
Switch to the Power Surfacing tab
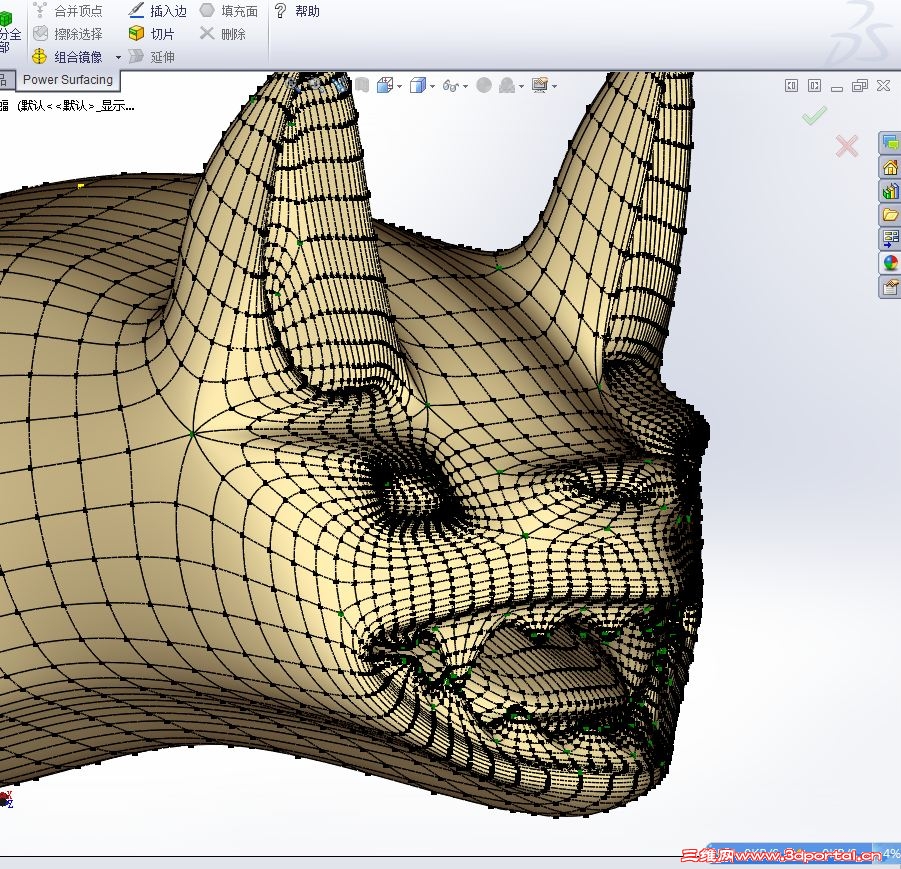pos(67,80)
